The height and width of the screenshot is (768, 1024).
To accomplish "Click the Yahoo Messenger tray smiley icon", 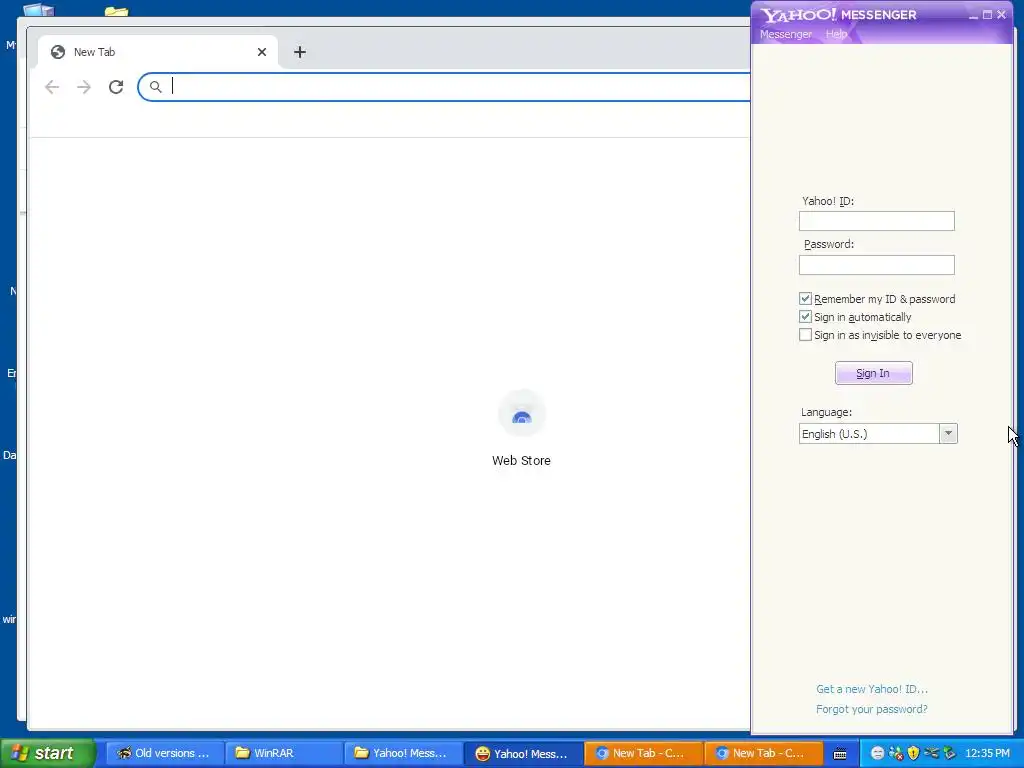I will (878, 753).
